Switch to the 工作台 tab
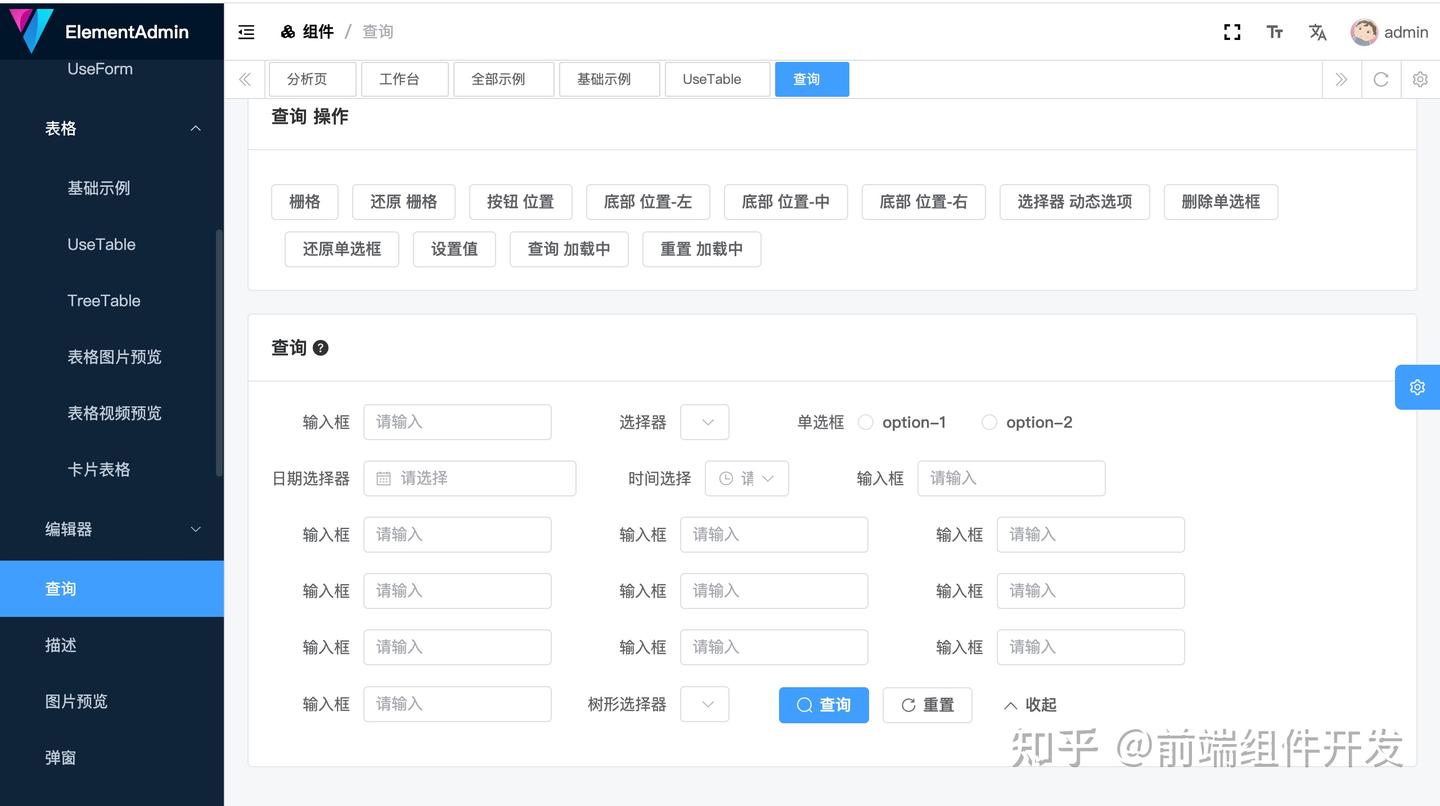1440x806 pixels. [404, 79]
